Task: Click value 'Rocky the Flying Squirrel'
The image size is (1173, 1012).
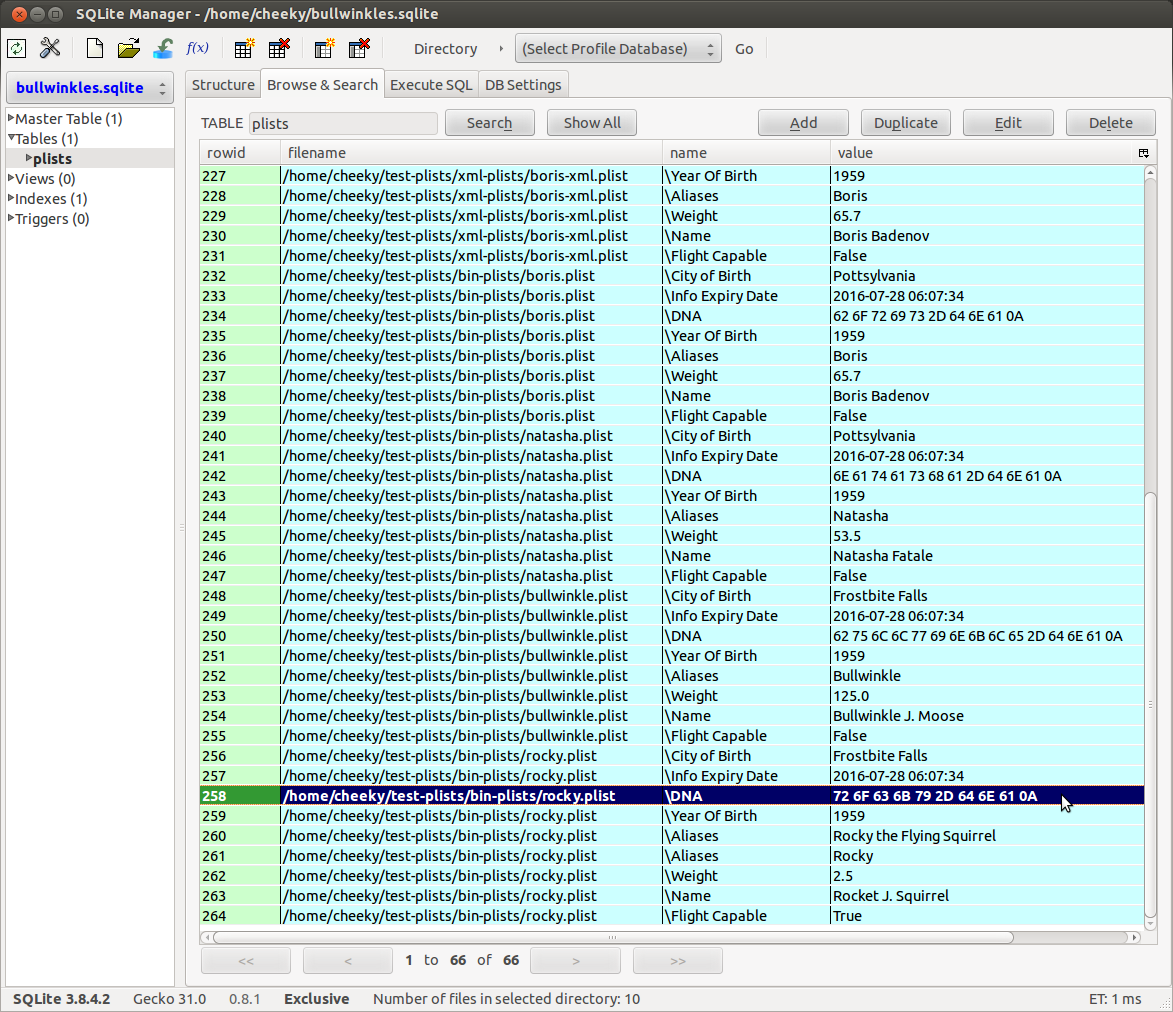Action: (x=914, y=835)
